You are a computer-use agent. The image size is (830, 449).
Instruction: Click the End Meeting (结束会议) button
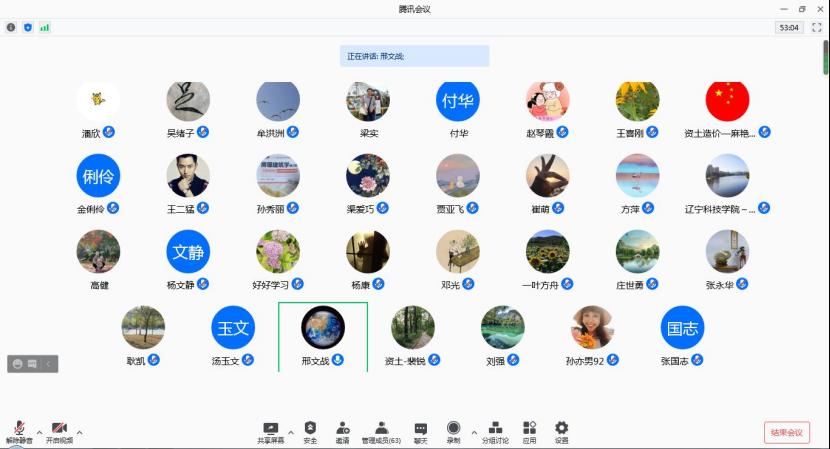click(786, 432)
